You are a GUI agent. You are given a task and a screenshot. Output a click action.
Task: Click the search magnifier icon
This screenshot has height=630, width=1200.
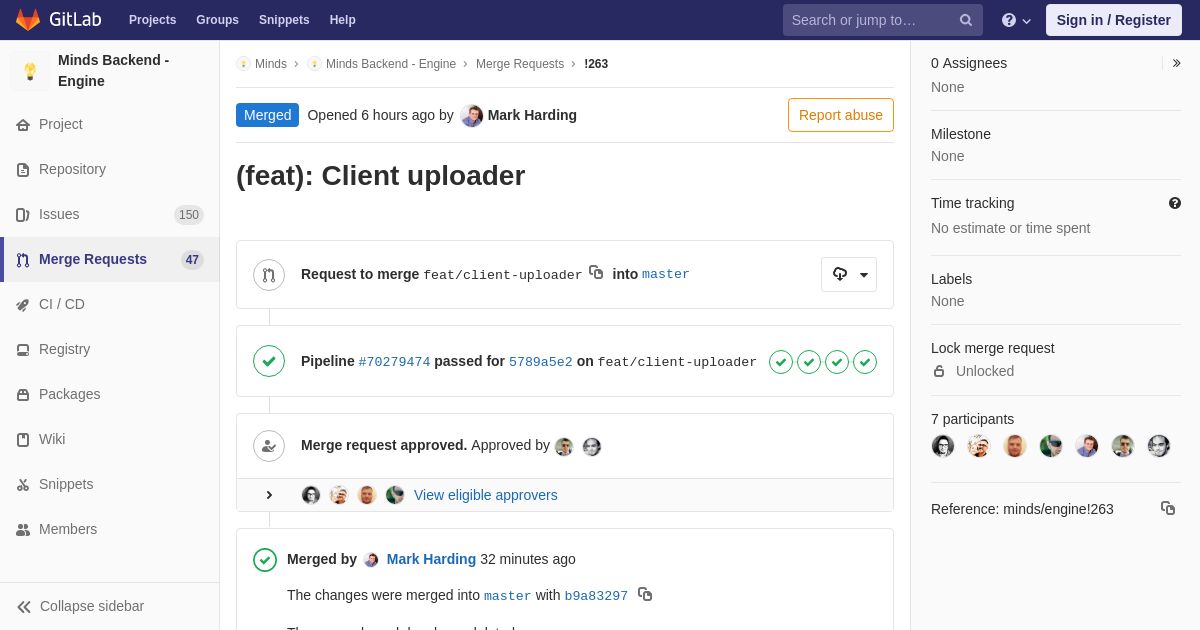tap(966, 20)
